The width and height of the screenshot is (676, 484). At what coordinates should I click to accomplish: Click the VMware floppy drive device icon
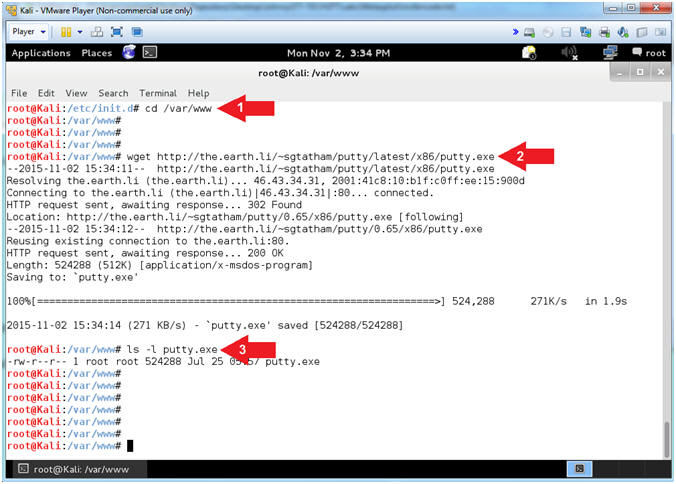[566, 32]
